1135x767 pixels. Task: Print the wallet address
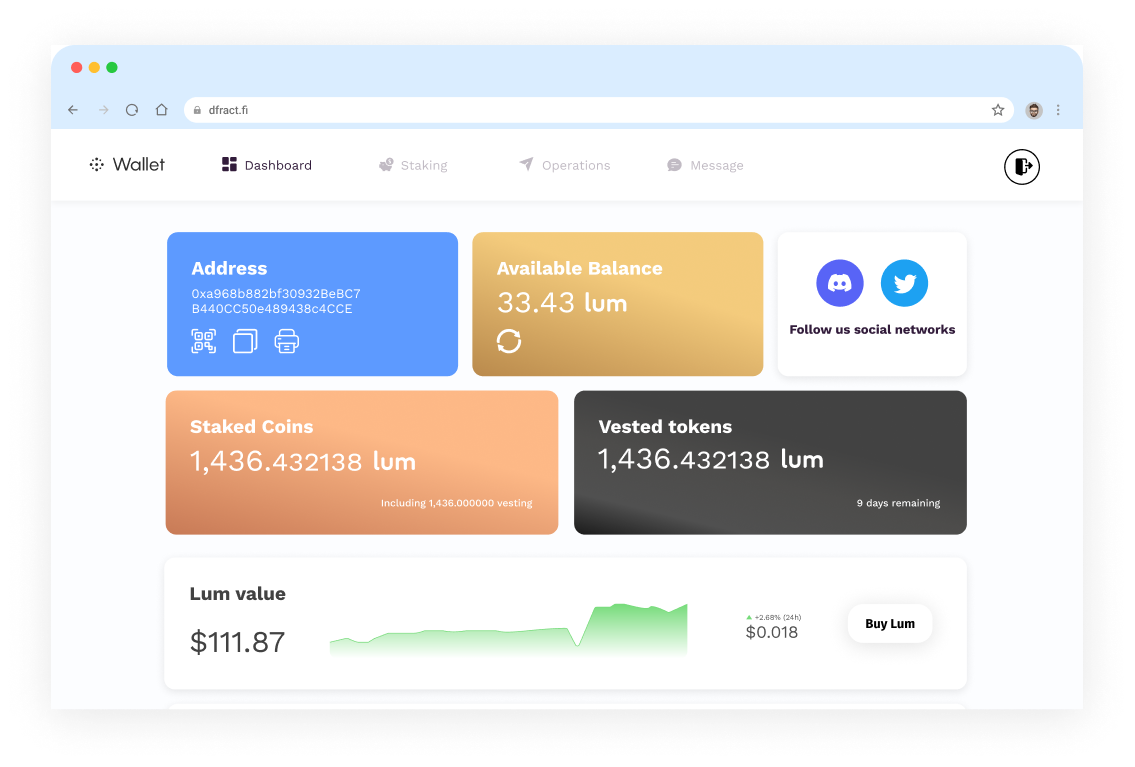point(287,341)
